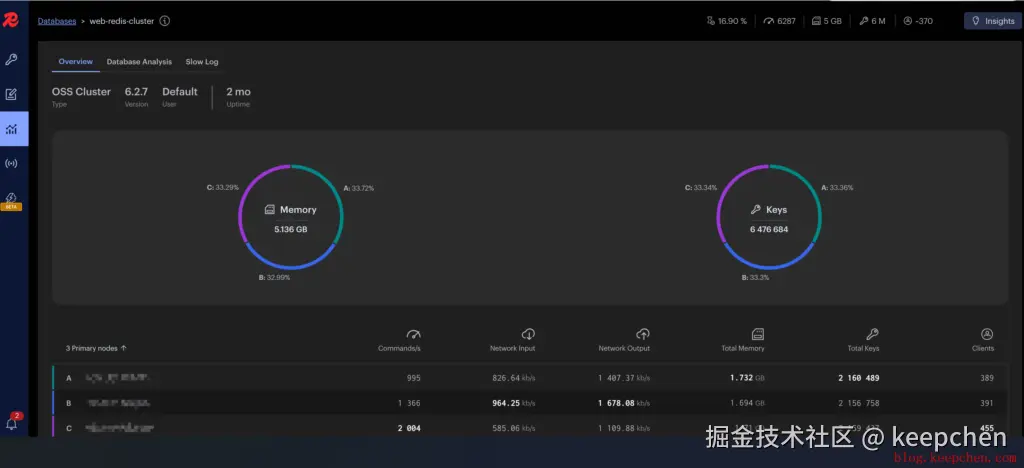Click the Total Memory column chip icon
Image resolution: width=1024 pixels, height=468 pixels.
click(758, 334)
